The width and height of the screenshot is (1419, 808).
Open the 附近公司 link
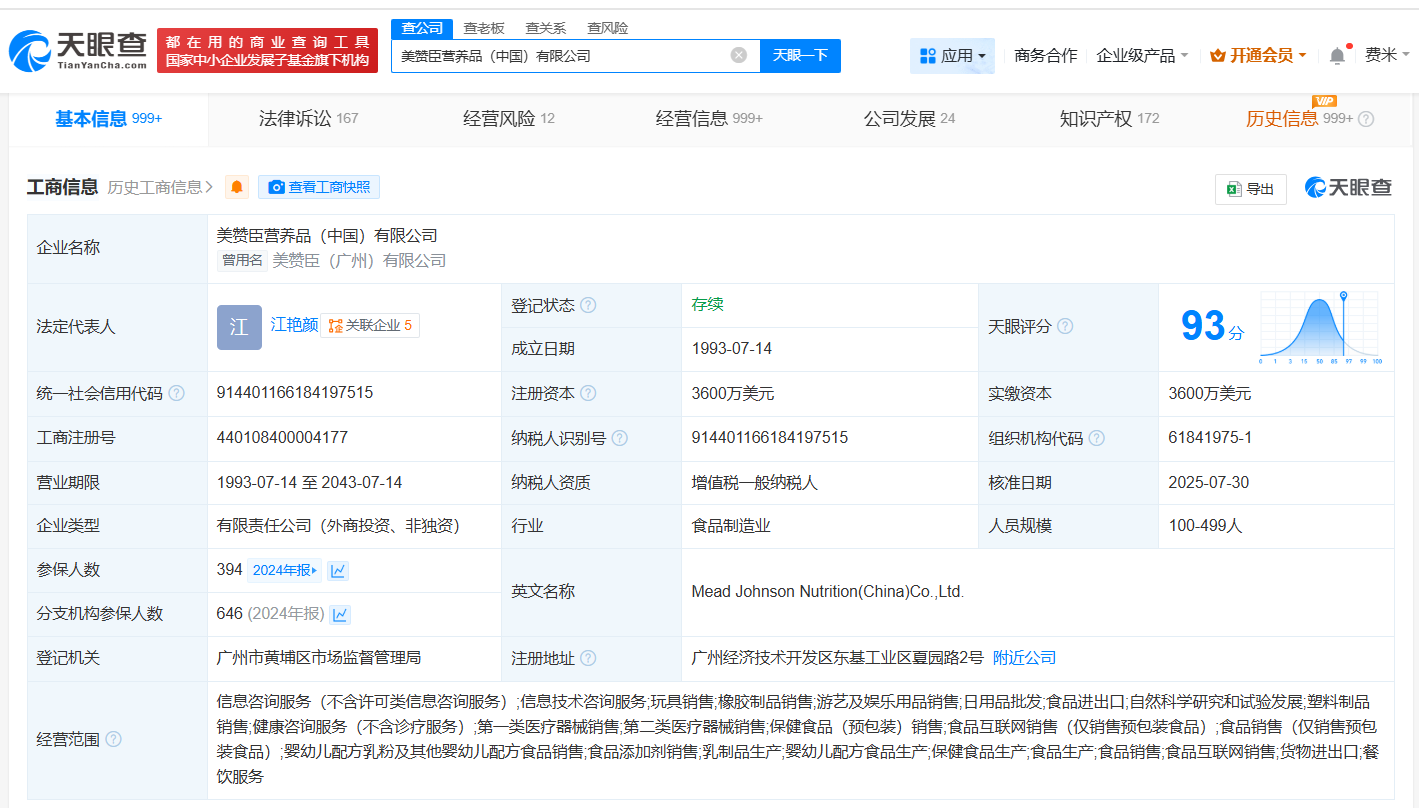(x=1024, y=658)
